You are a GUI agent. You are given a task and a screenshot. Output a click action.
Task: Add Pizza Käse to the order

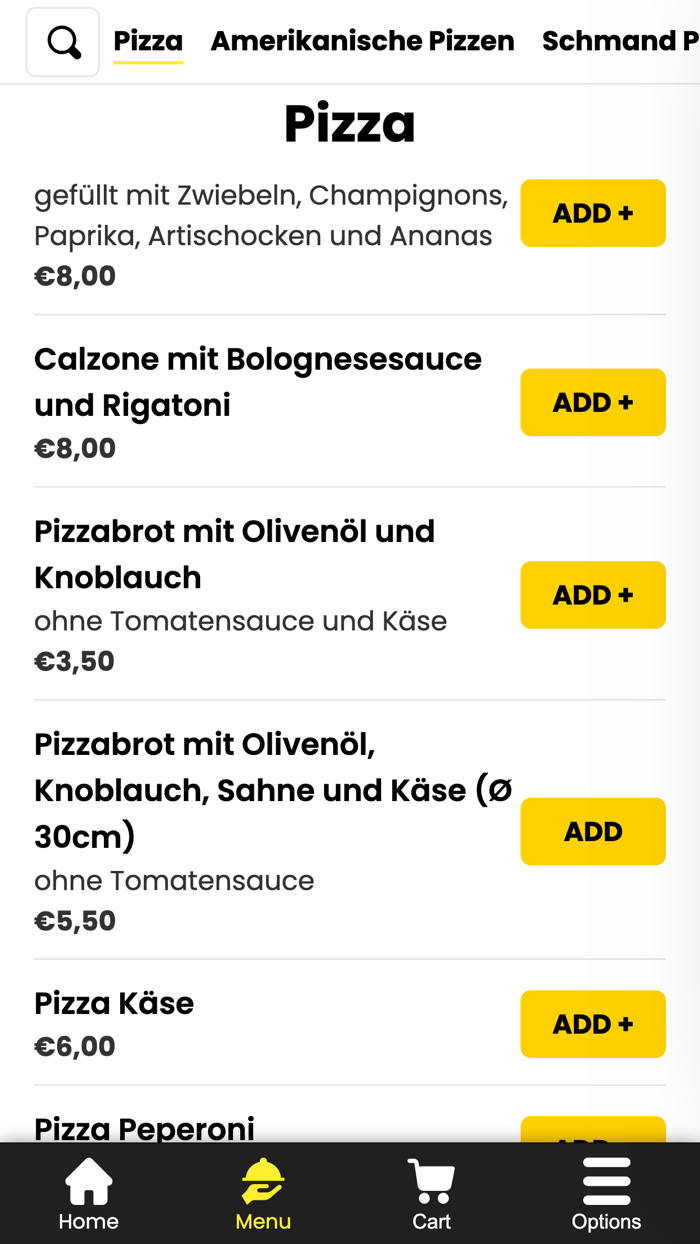pyautogui.click(x=593, y=1024)
